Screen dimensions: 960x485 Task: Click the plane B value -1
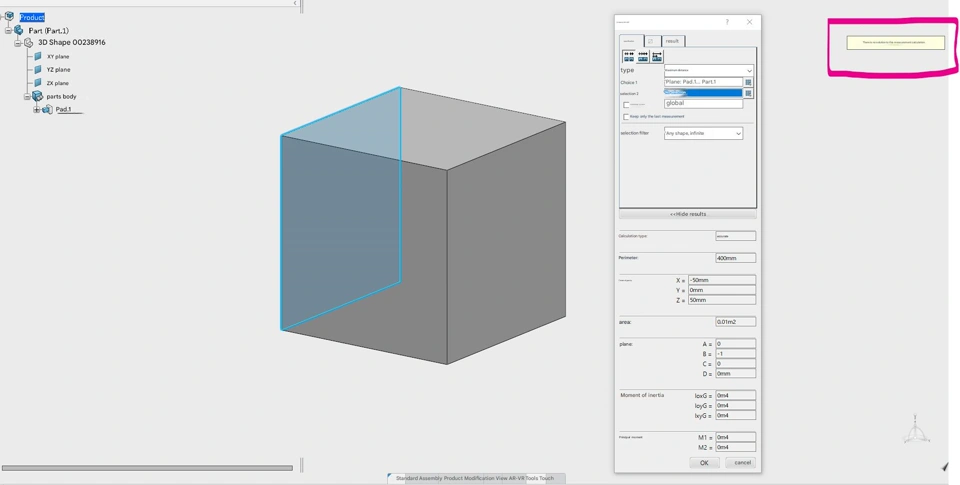click(735, 354)
